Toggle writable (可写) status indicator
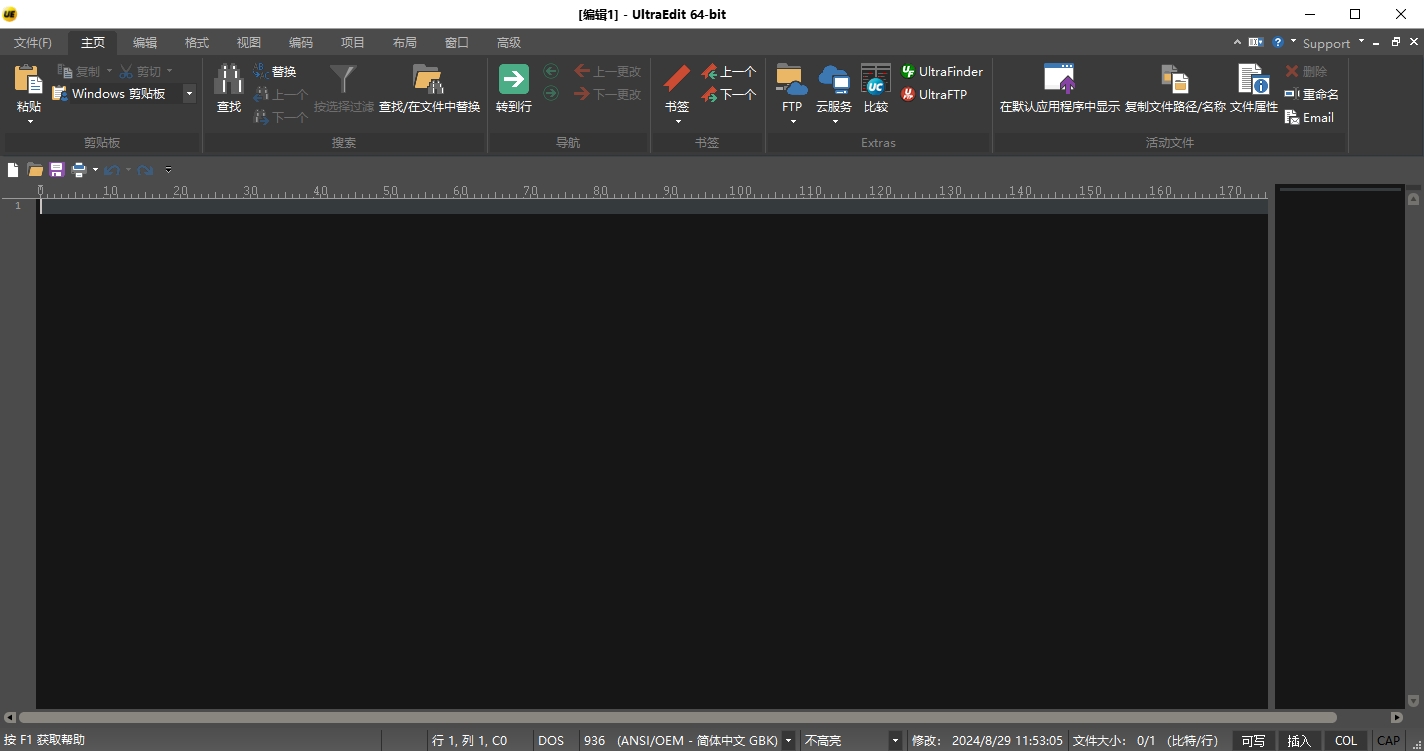This screenshot has width=1424, height=751. [x=1253, y=741]
